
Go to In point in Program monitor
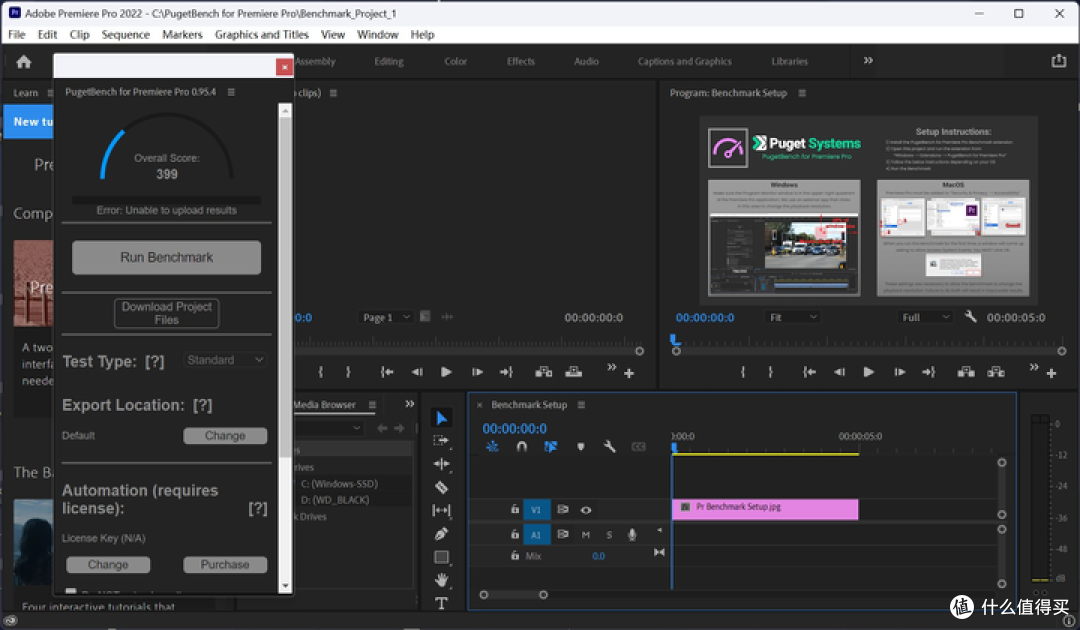click(x=809, y=372)
